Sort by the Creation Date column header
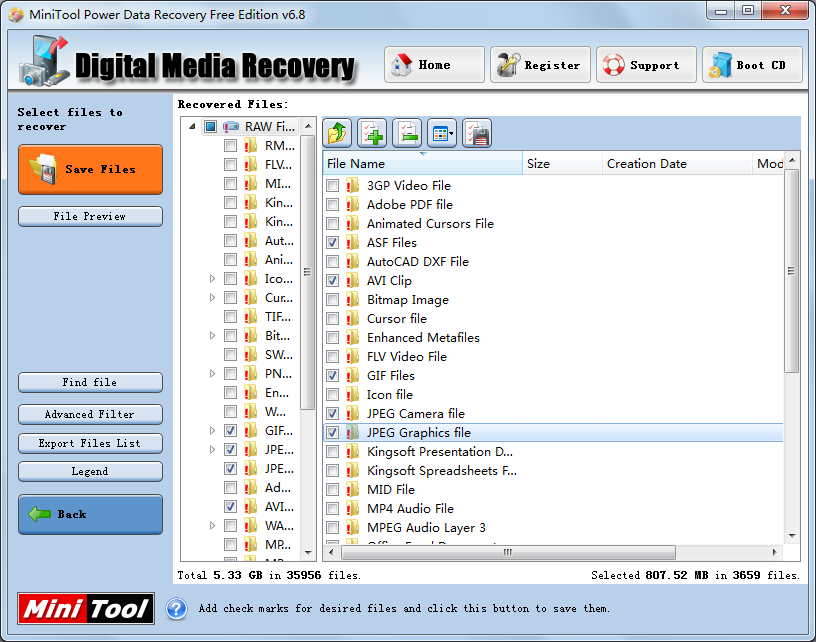The width and height of the screenshot is (816, 642). point(677,163)
